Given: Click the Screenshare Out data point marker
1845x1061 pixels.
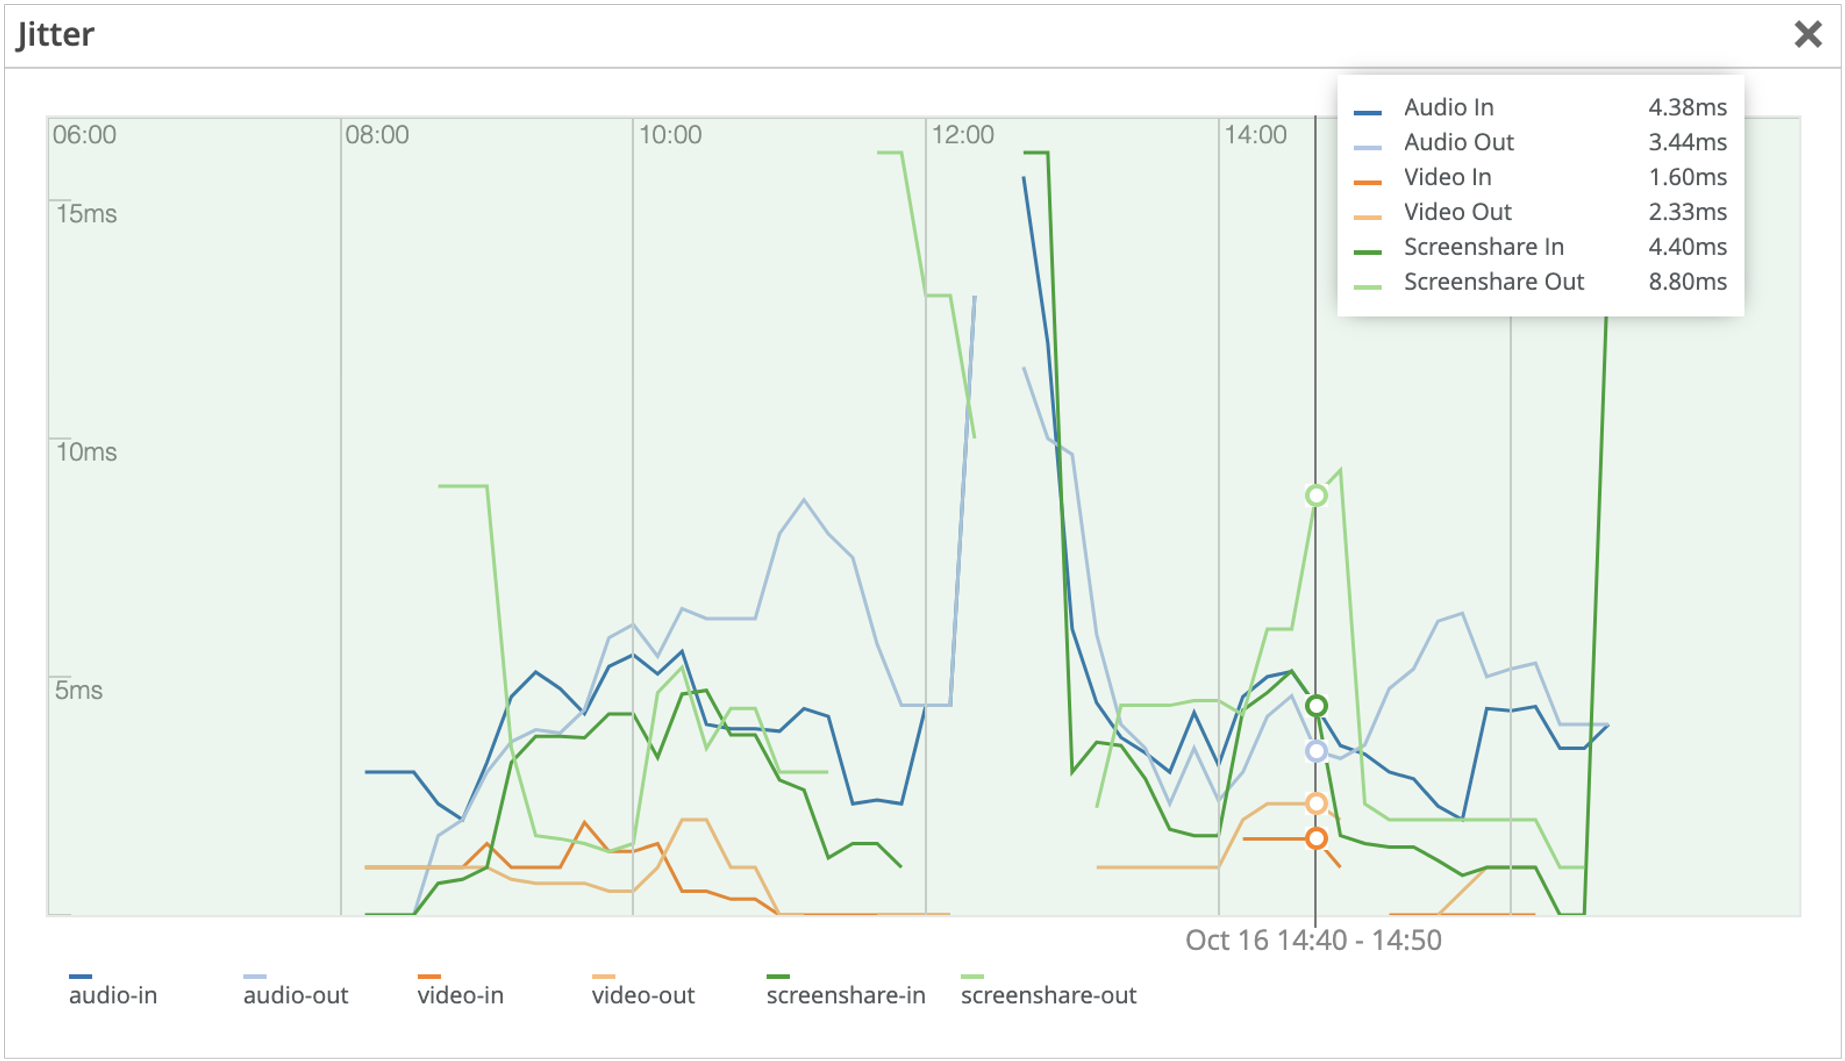Looking at the screenshot, I should click(1316, 496).
